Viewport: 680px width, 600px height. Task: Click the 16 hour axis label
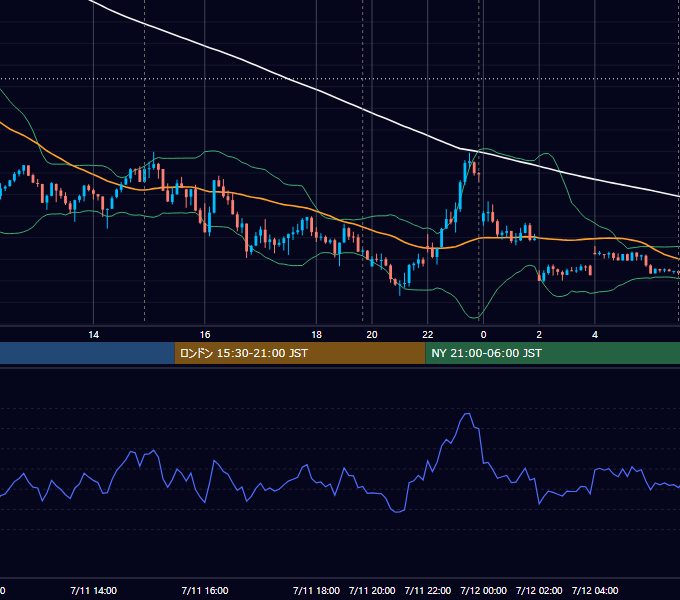tap(205, 335)
